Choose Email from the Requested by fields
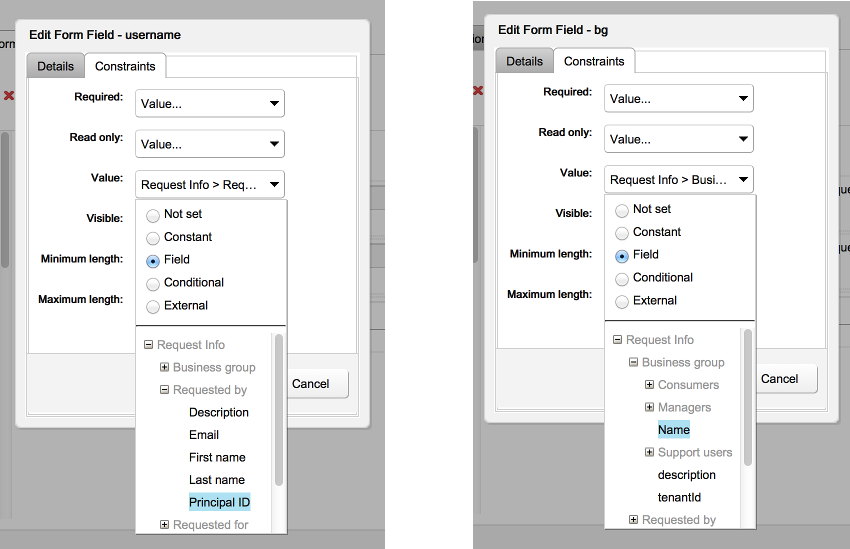Image resolution: width=850 pixels, height=549 pixels. [204, 435]
